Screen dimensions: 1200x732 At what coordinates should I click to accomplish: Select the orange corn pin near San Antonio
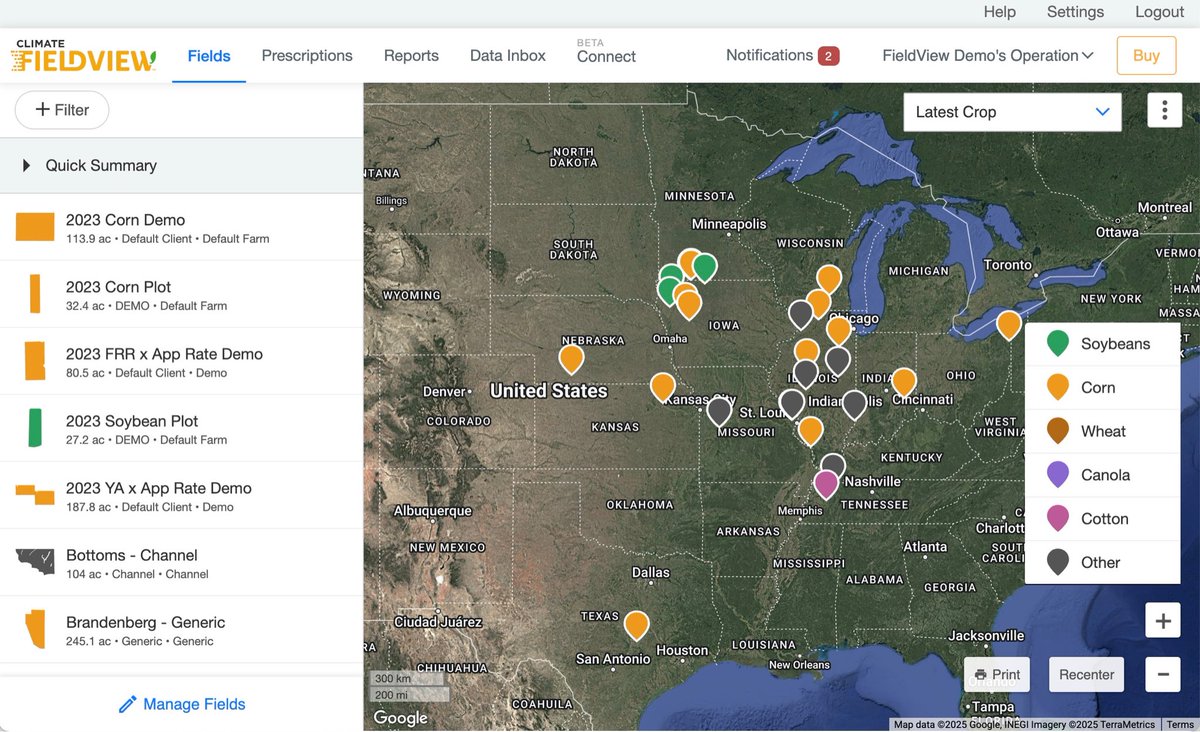click(x=637, y=626)
